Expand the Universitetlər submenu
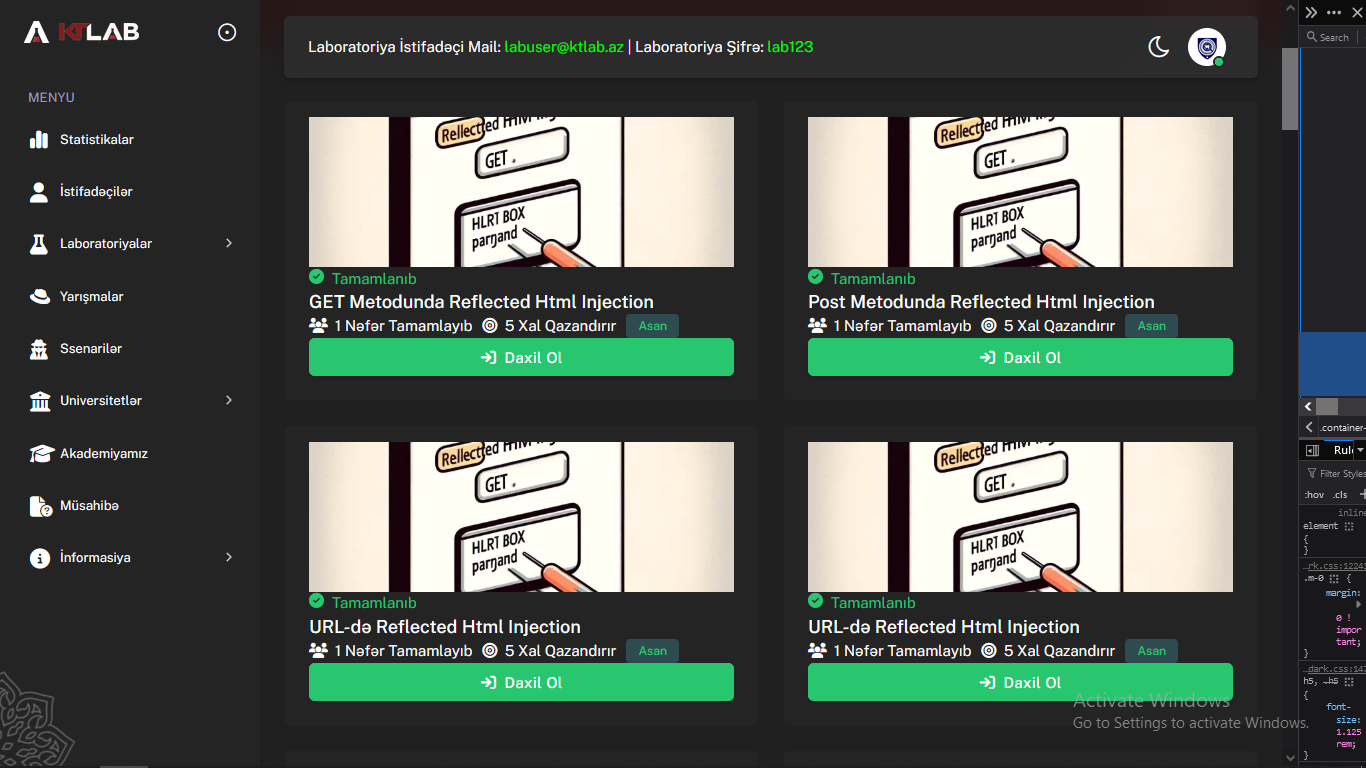This screenshot has width=1366, height=768. (x=229, y=400)
